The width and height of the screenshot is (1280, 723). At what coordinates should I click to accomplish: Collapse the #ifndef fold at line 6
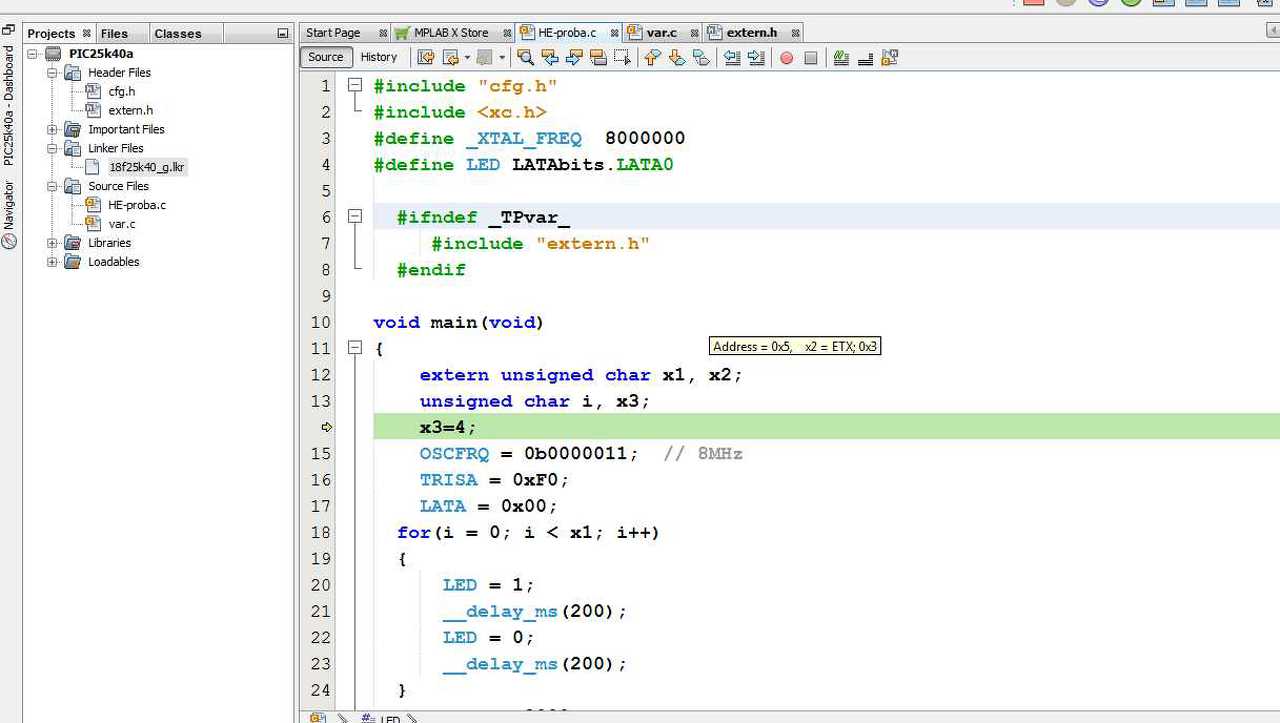tap(354, 216)
